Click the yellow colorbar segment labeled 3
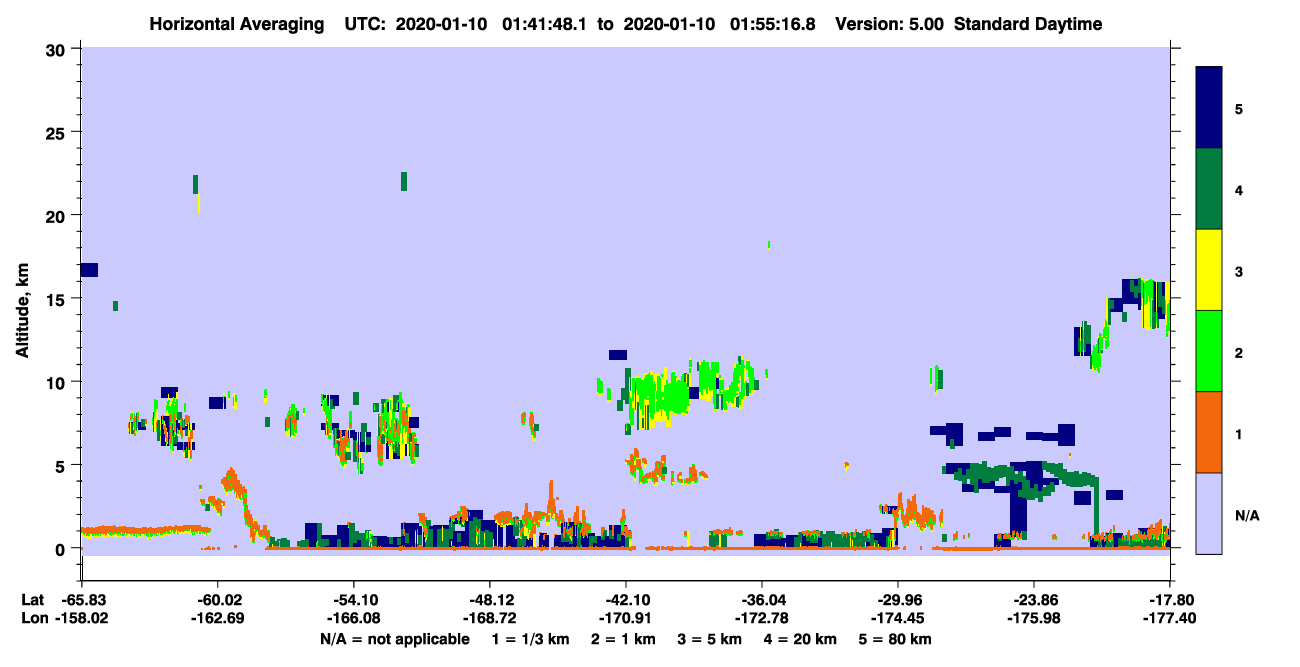This screenshot has width=1300, height=667. pyautogui.click(x=1209, y=270)
